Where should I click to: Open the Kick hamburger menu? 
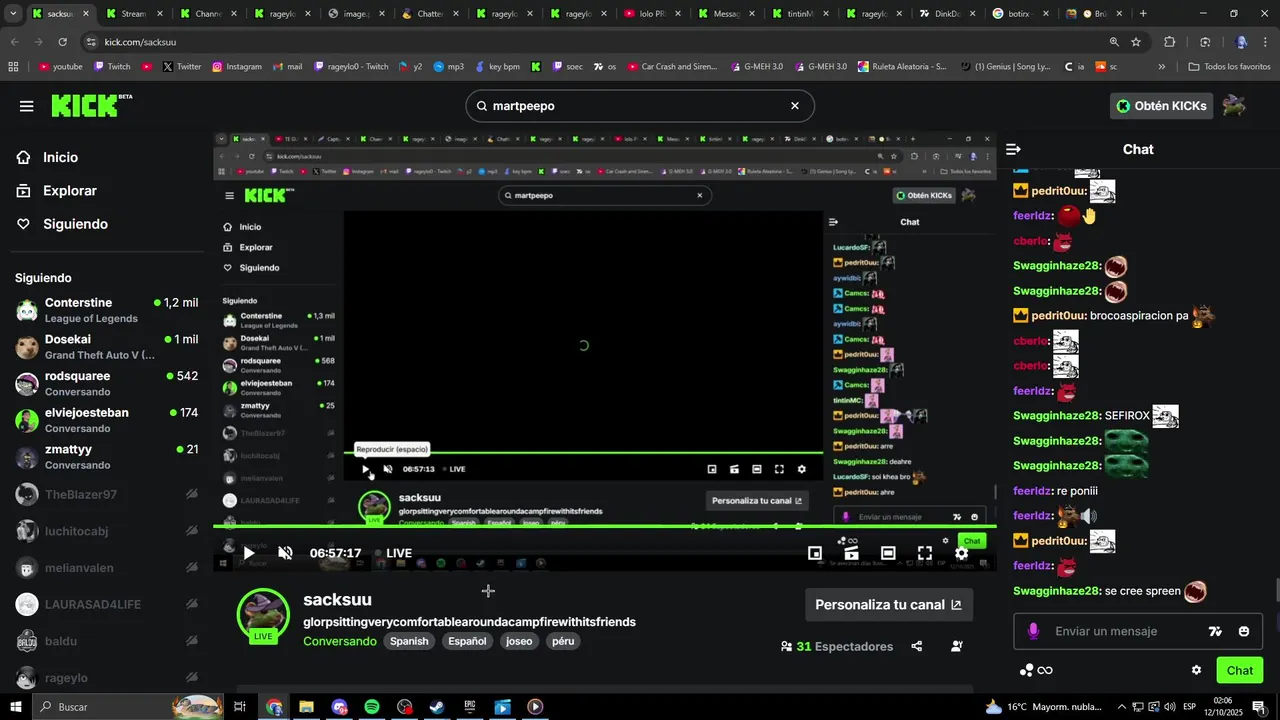click(27, 106)
